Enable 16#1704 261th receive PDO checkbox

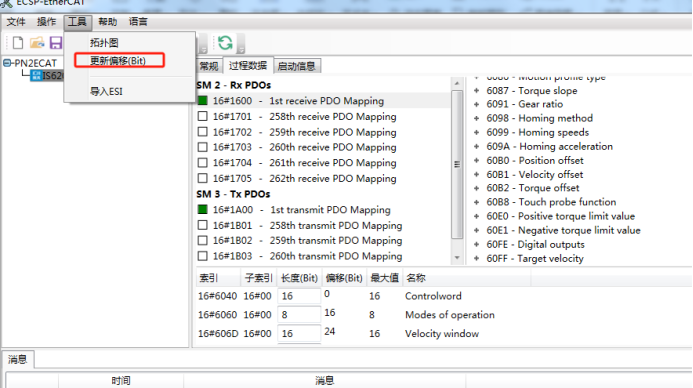(x=202, y=163)
